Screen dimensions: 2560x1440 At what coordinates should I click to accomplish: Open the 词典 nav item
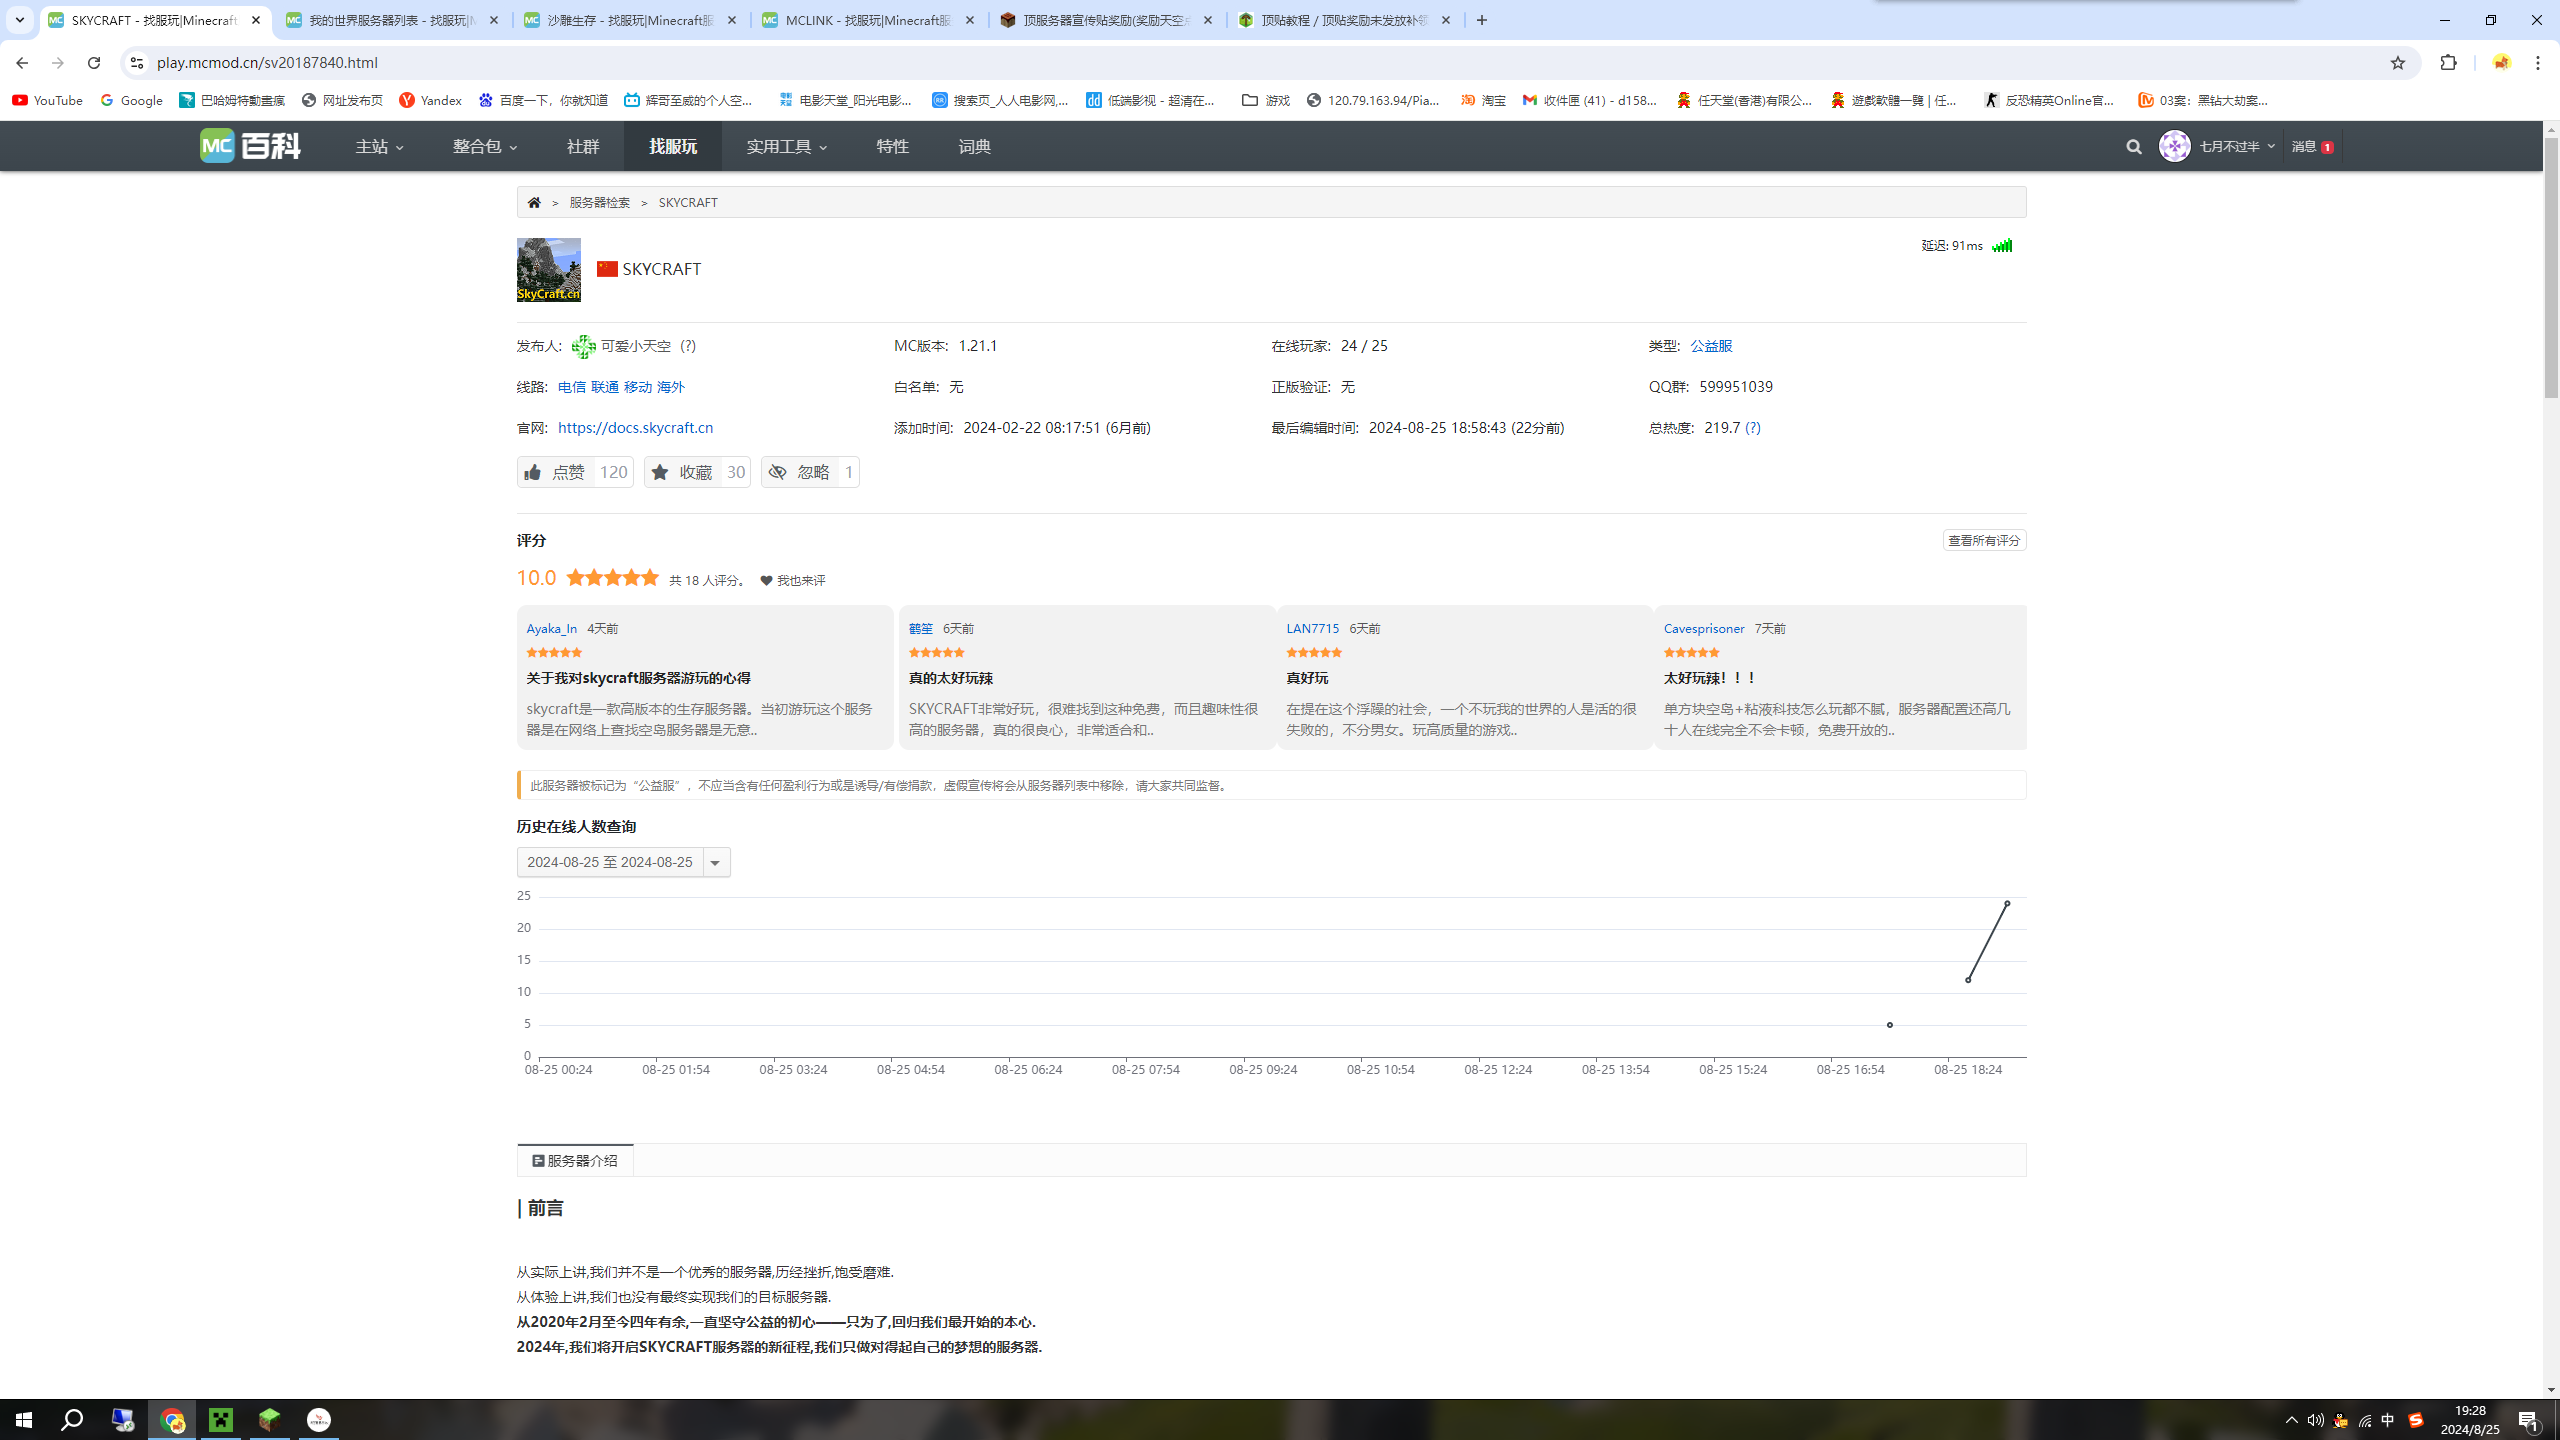[x=974, y=146]
